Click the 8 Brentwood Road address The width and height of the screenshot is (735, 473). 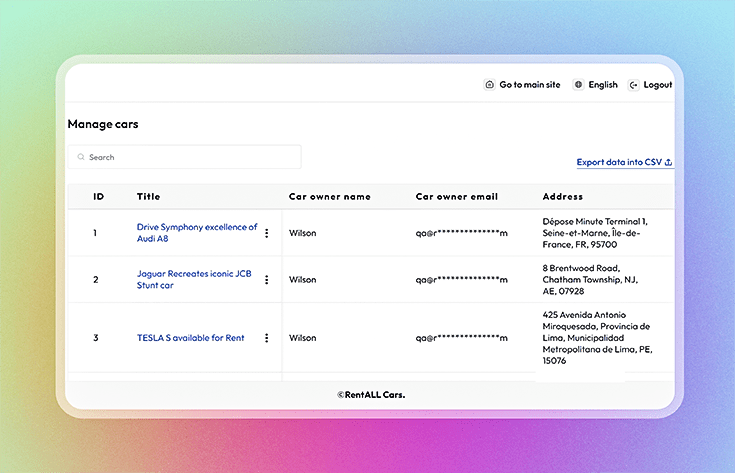(590, 279)
